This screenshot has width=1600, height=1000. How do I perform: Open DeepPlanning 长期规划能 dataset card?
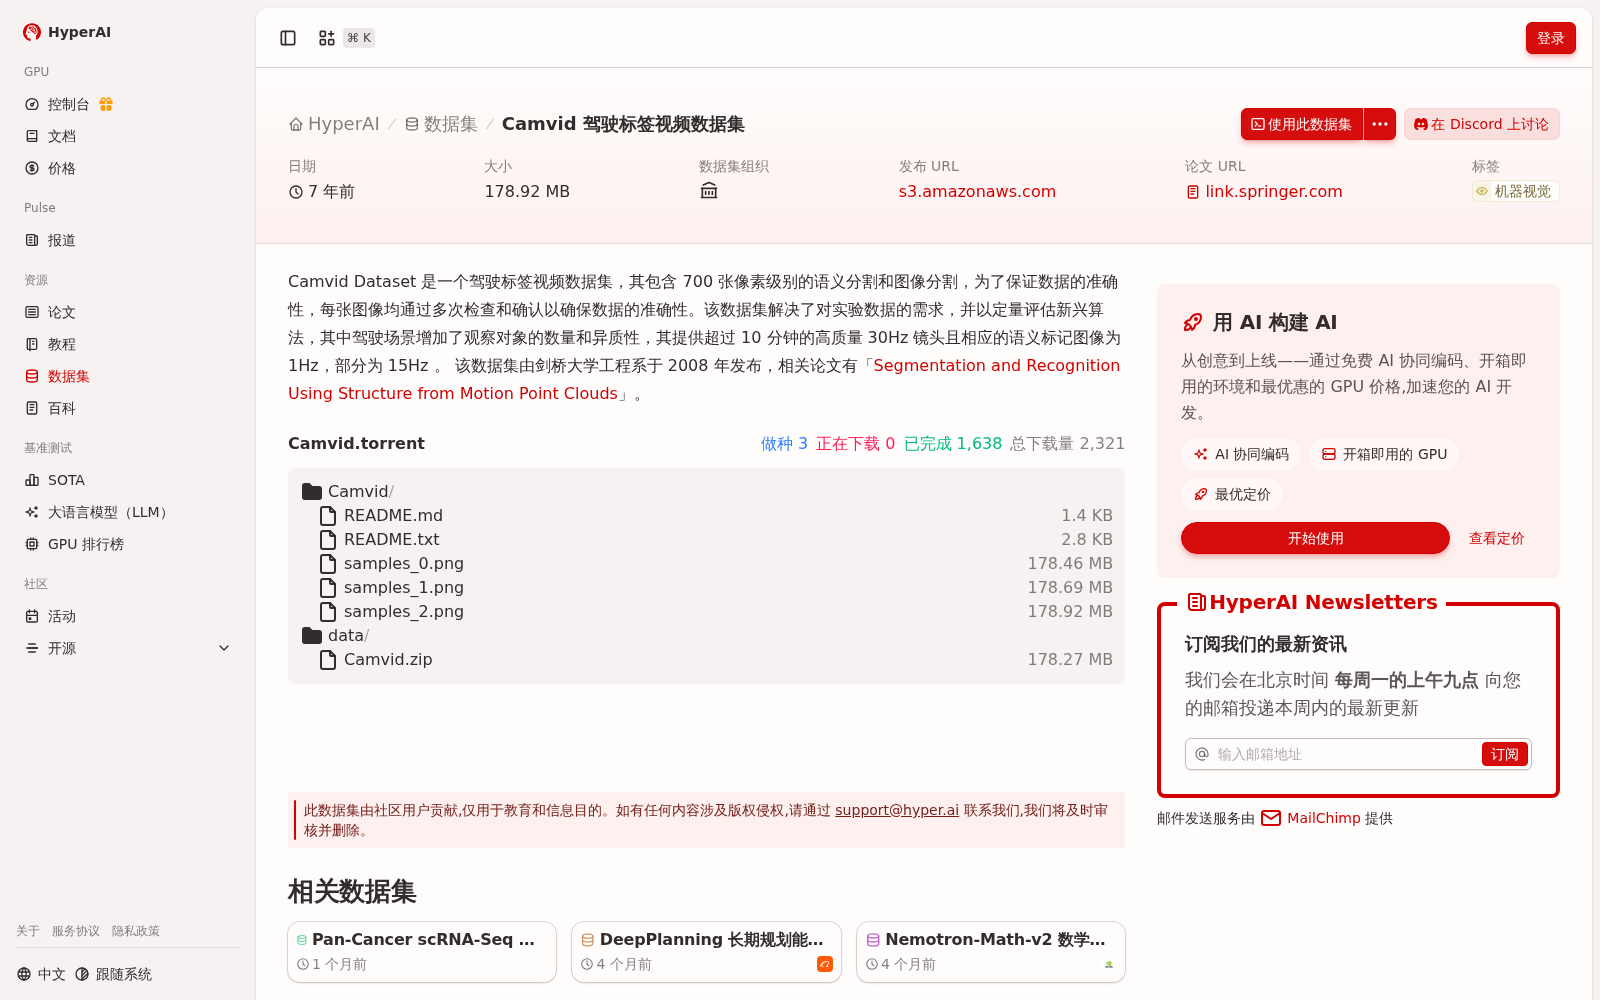(706, 952)
